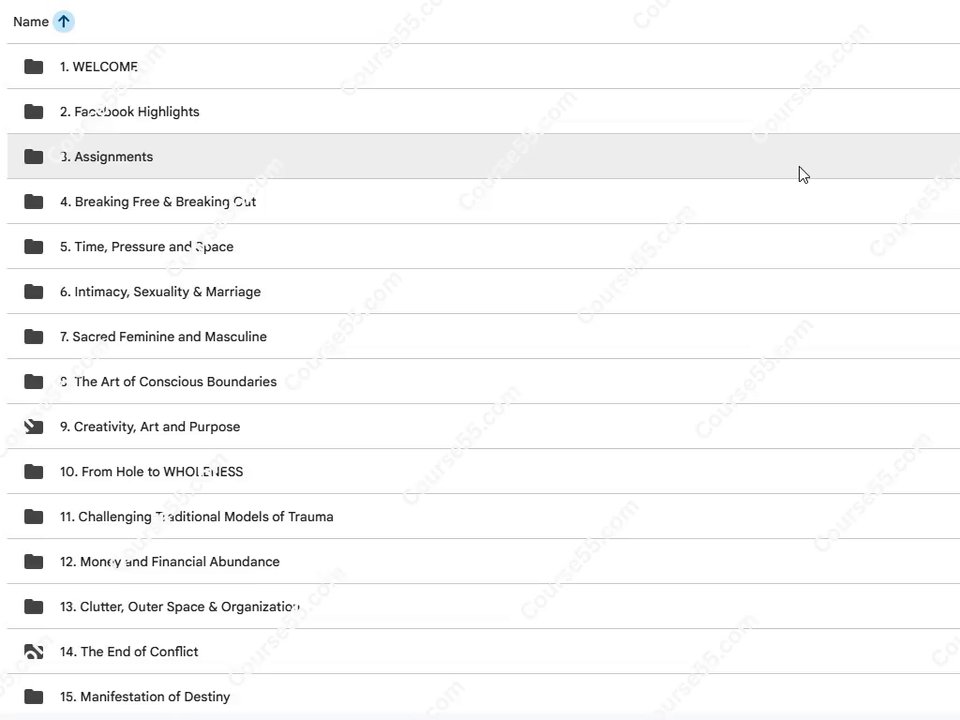Image resolution: width=960 pixels, height=720 pixels.
Task: Click the 2. Facebook Highlights folder name
Action: (x=130, y=111)
